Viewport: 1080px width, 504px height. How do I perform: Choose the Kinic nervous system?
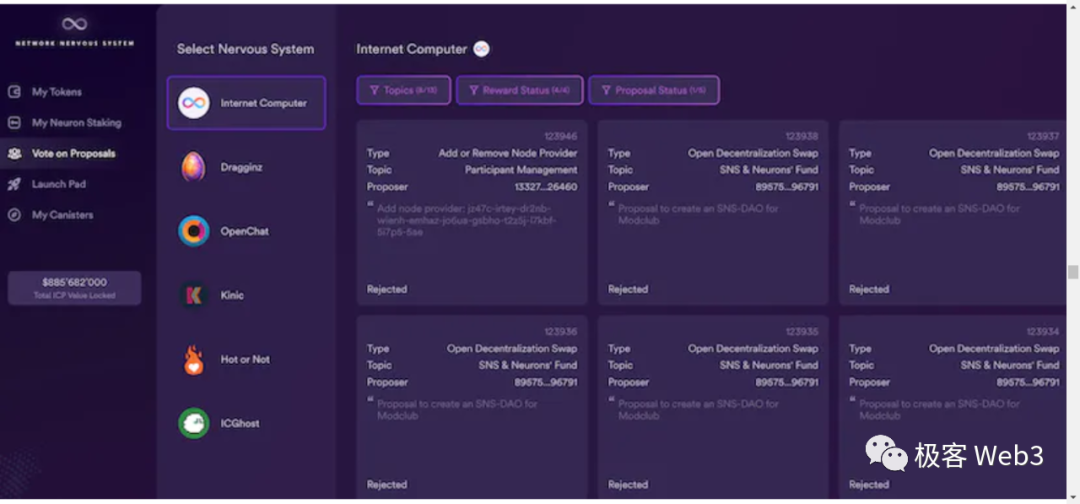pos(246,295)
